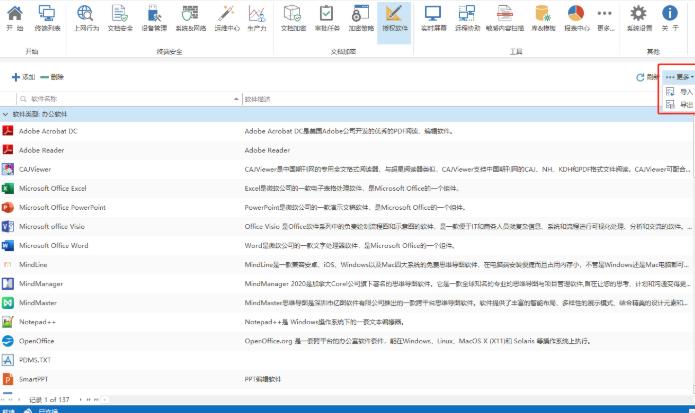Select the 运维中心 ribbon icon
The height and width of the screenshot is (413, 695).
(226, 18)
